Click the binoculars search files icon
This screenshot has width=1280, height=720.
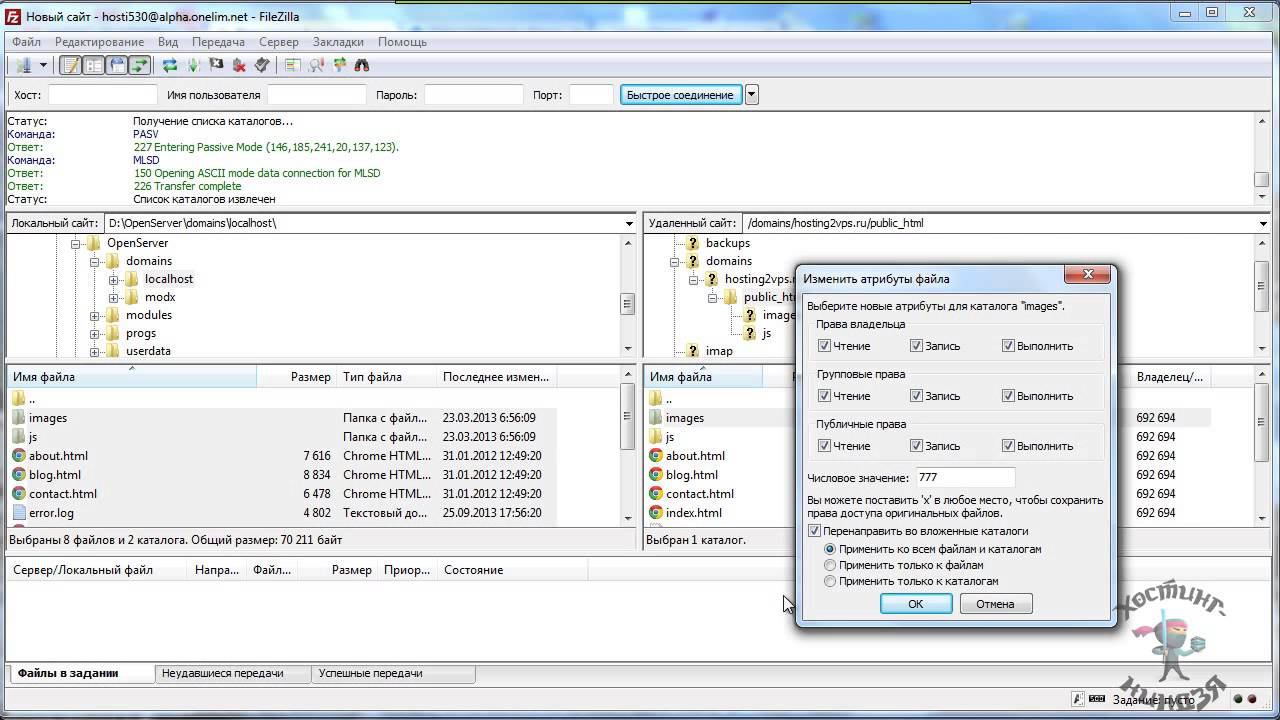pyautogui.click(x=362, y=66)
